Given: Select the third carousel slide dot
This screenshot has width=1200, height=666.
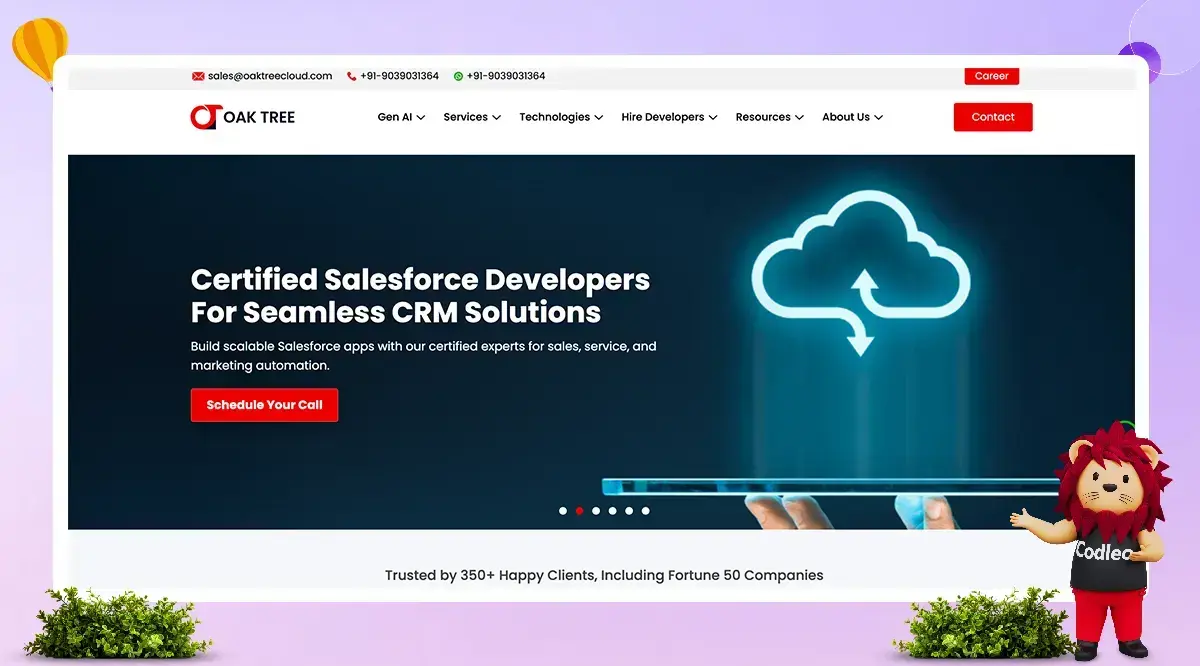Looking at the screenshot, I should pyautogui.click(x=596, y=511).
